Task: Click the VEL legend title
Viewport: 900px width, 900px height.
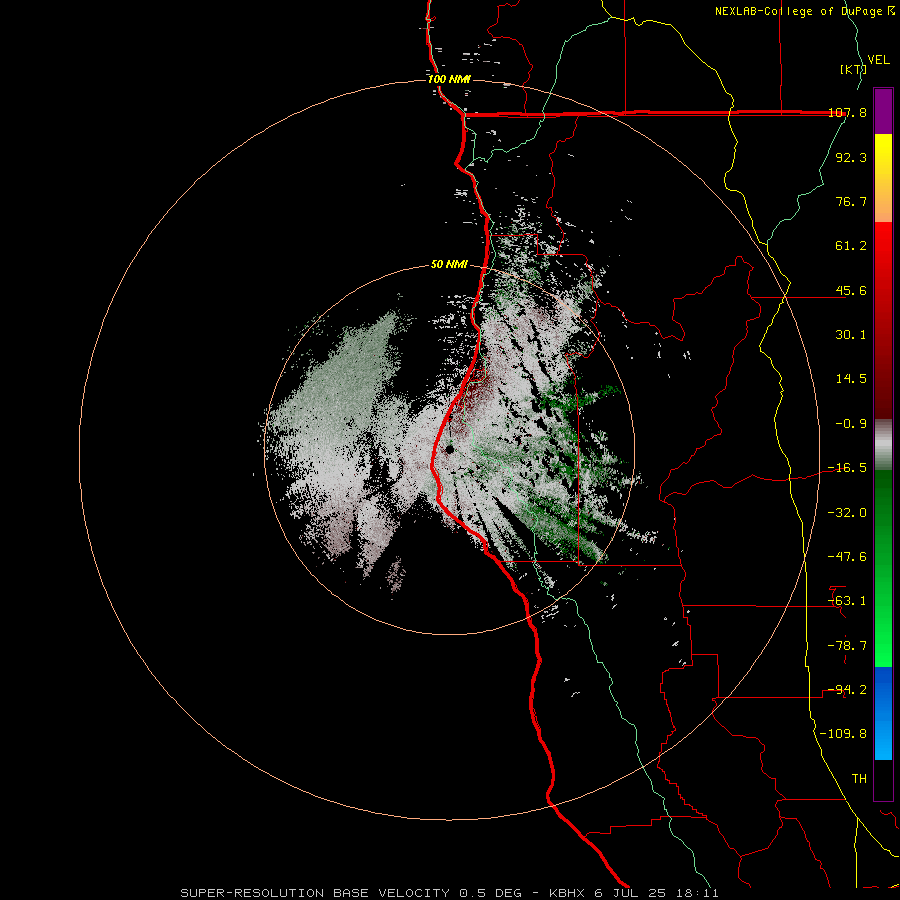Action: click(x=878, y=60)
